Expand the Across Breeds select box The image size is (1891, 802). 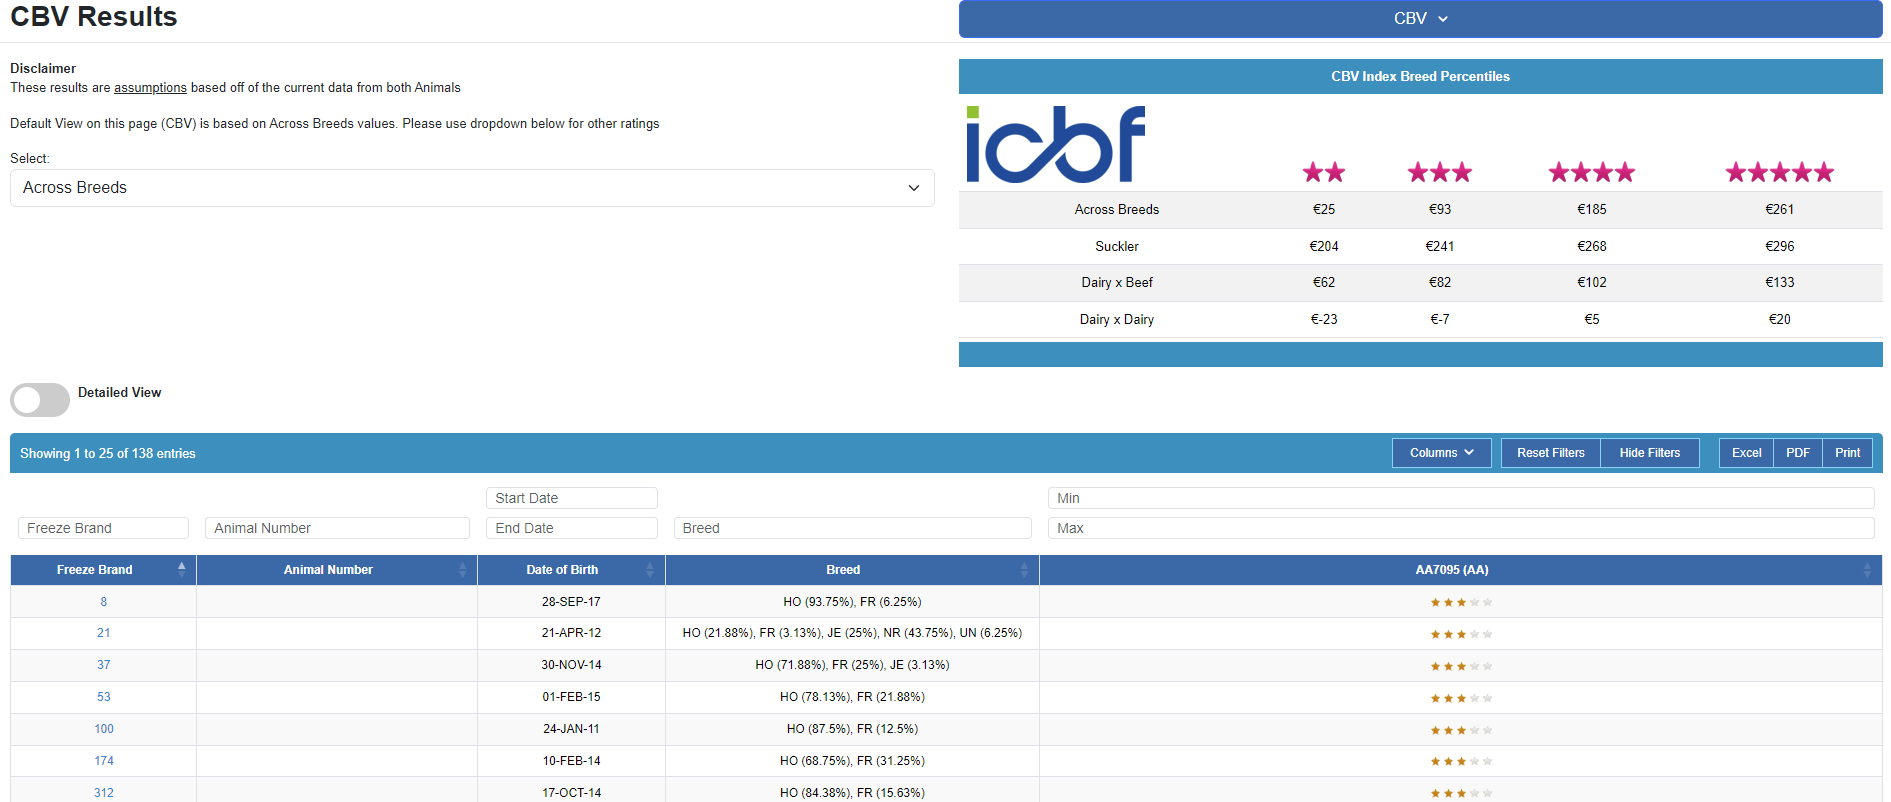[472, 188]
